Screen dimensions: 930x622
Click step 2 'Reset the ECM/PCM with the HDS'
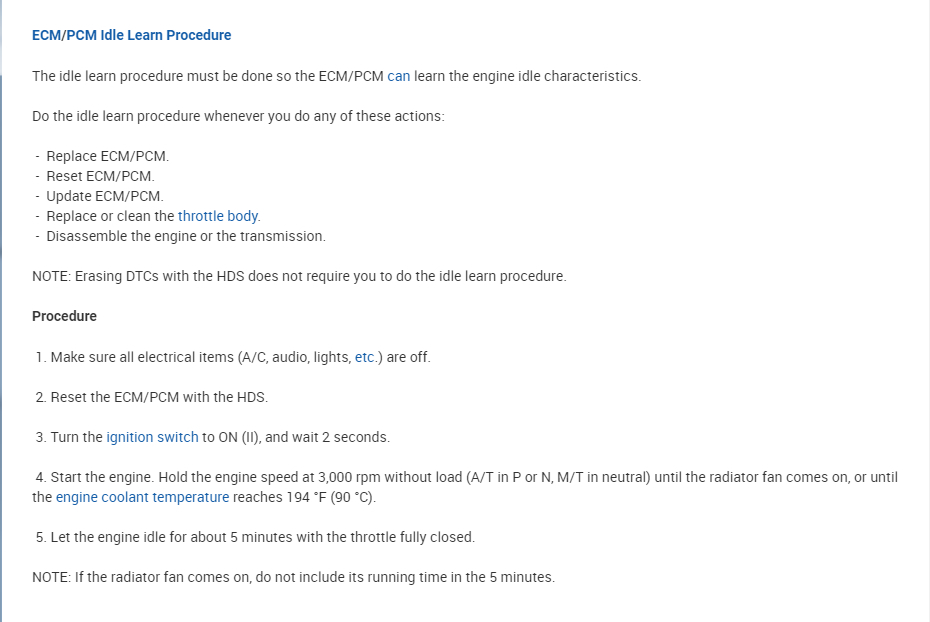(x=159, y=397)
